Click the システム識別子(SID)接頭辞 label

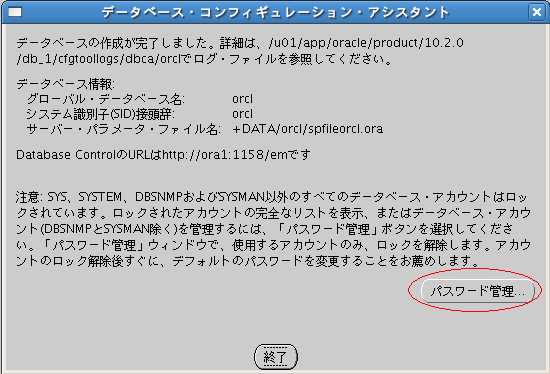pos(100,114)
